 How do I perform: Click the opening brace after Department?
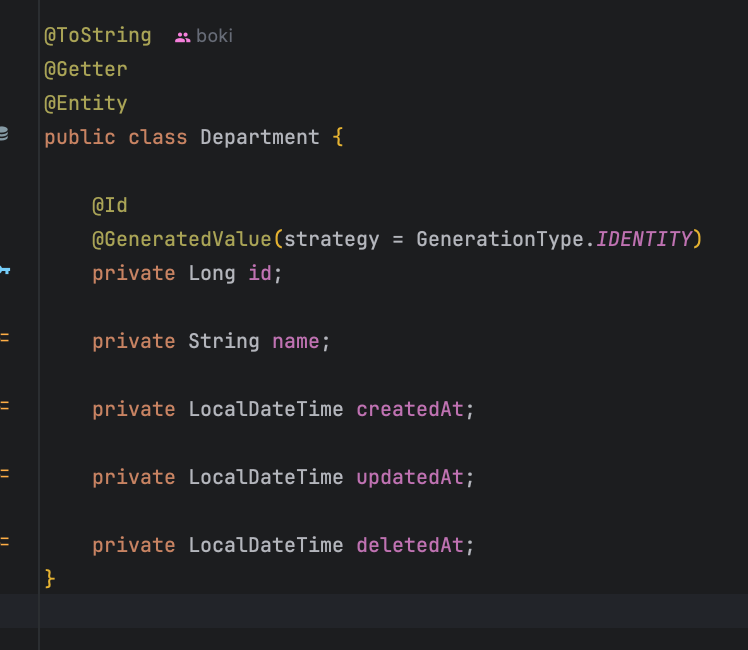click(338, 137)
